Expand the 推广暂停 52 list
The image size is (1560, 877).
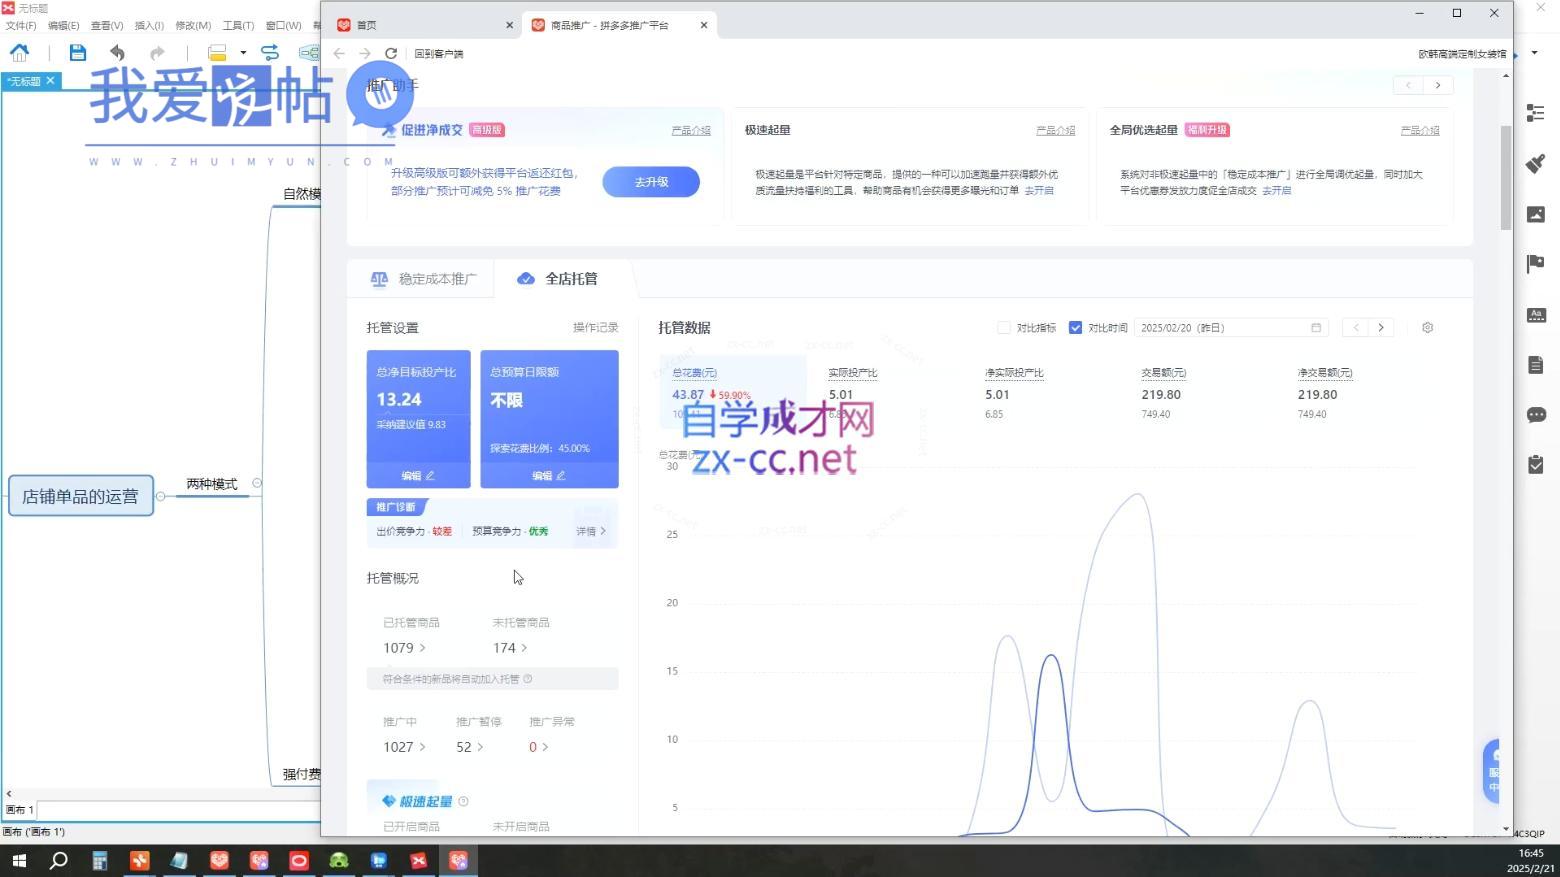point(469,747)
